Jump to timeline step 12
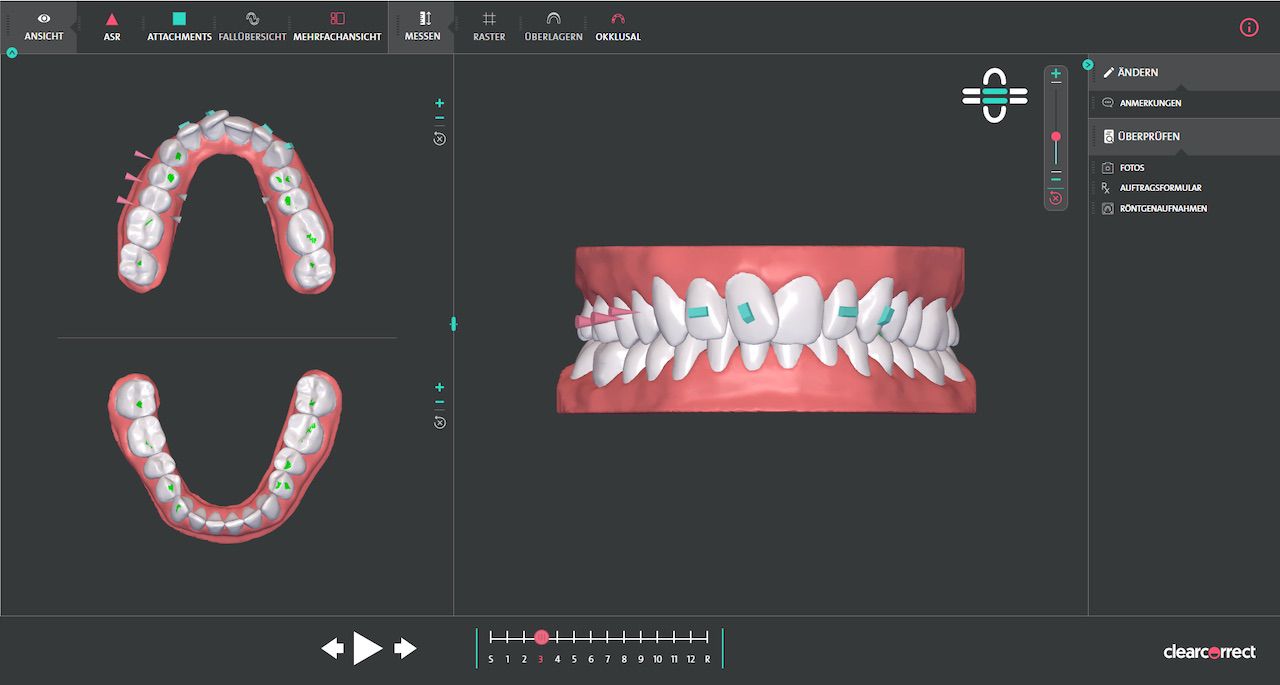 (x=691, y=659)
